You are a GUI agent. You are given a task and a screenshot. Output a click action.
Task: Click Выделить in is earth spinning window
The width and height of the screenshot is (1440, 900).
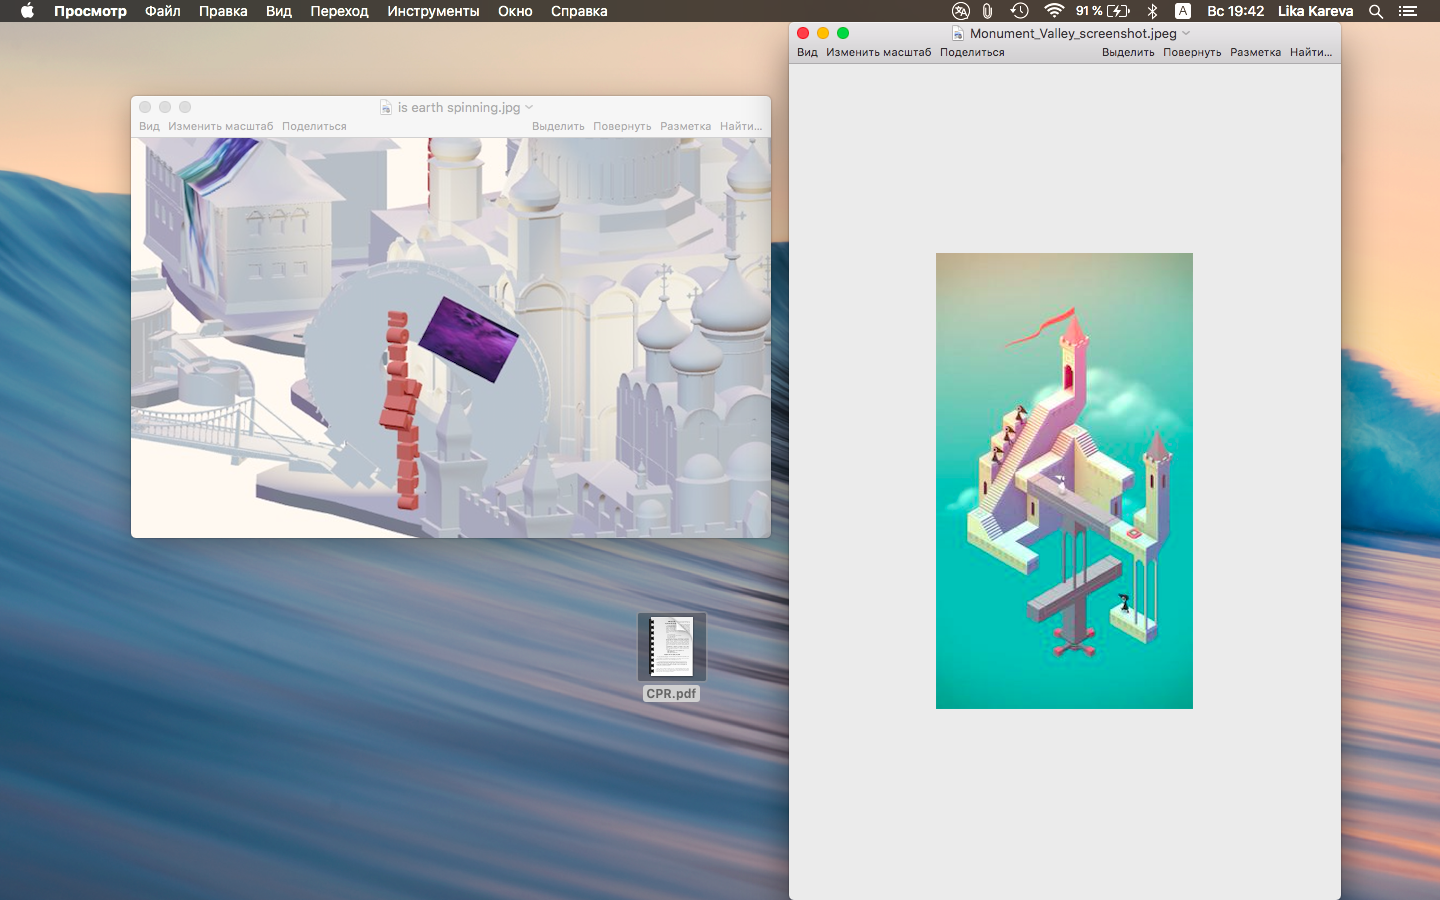click(558, 126)
